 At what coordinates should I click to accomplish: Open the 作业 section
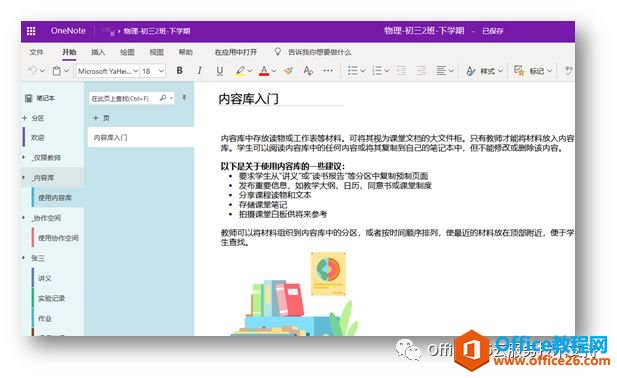(45, 319)
